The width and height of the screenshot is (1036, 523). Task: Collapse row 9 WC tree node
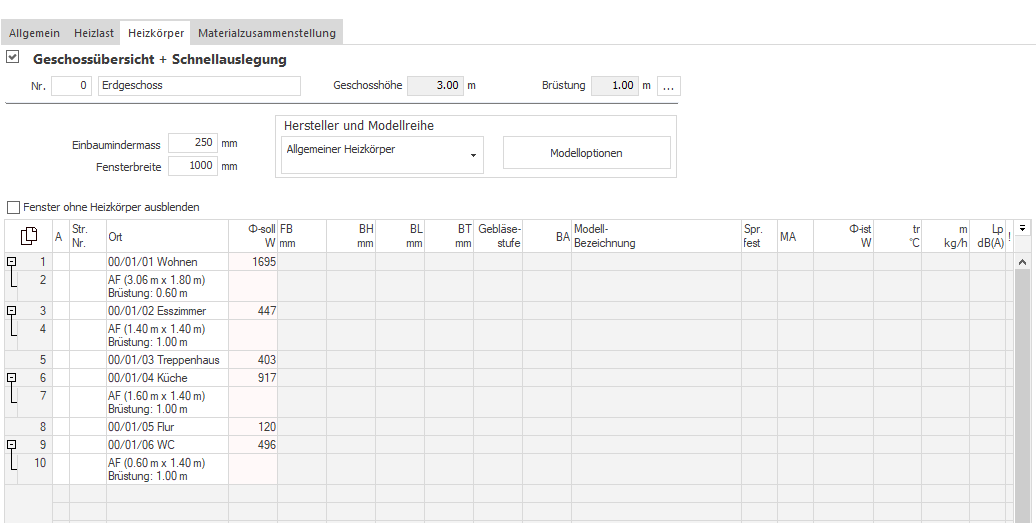click(11, 445)
